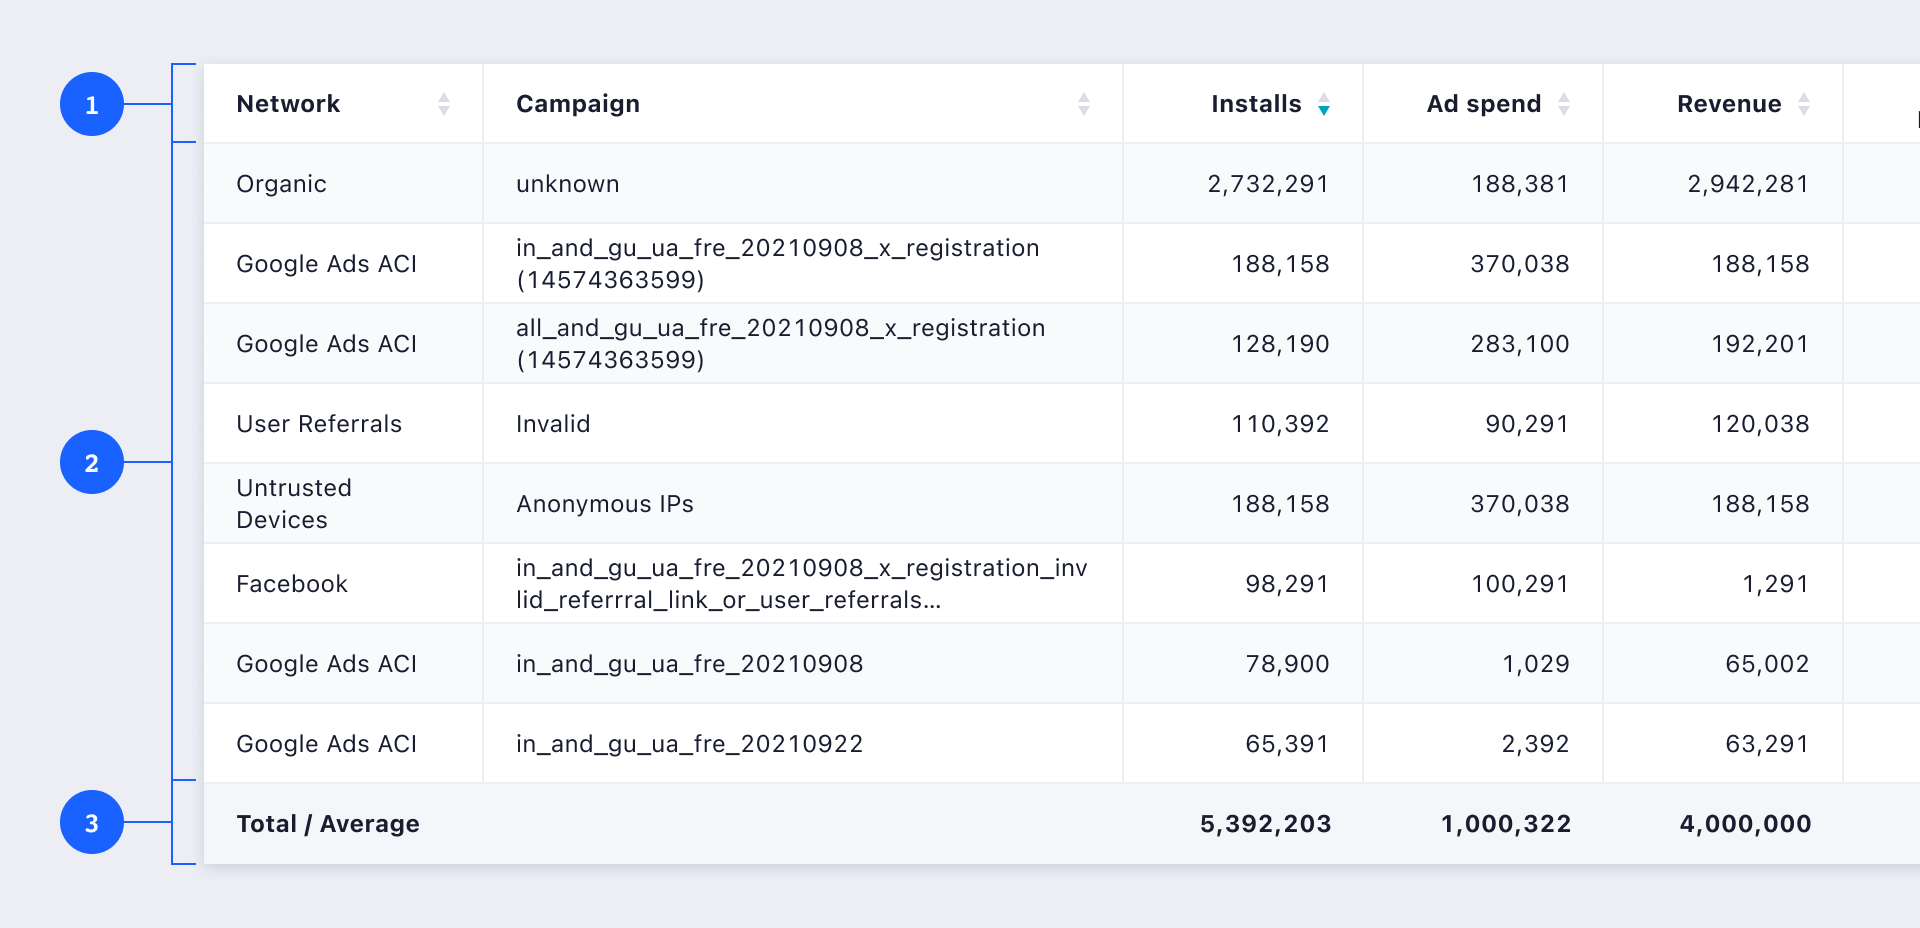Sort by Ad spend arrows icon
Image resolution: width=1920 pixels, height=928 pixels.
click(x=1564, y=104)
